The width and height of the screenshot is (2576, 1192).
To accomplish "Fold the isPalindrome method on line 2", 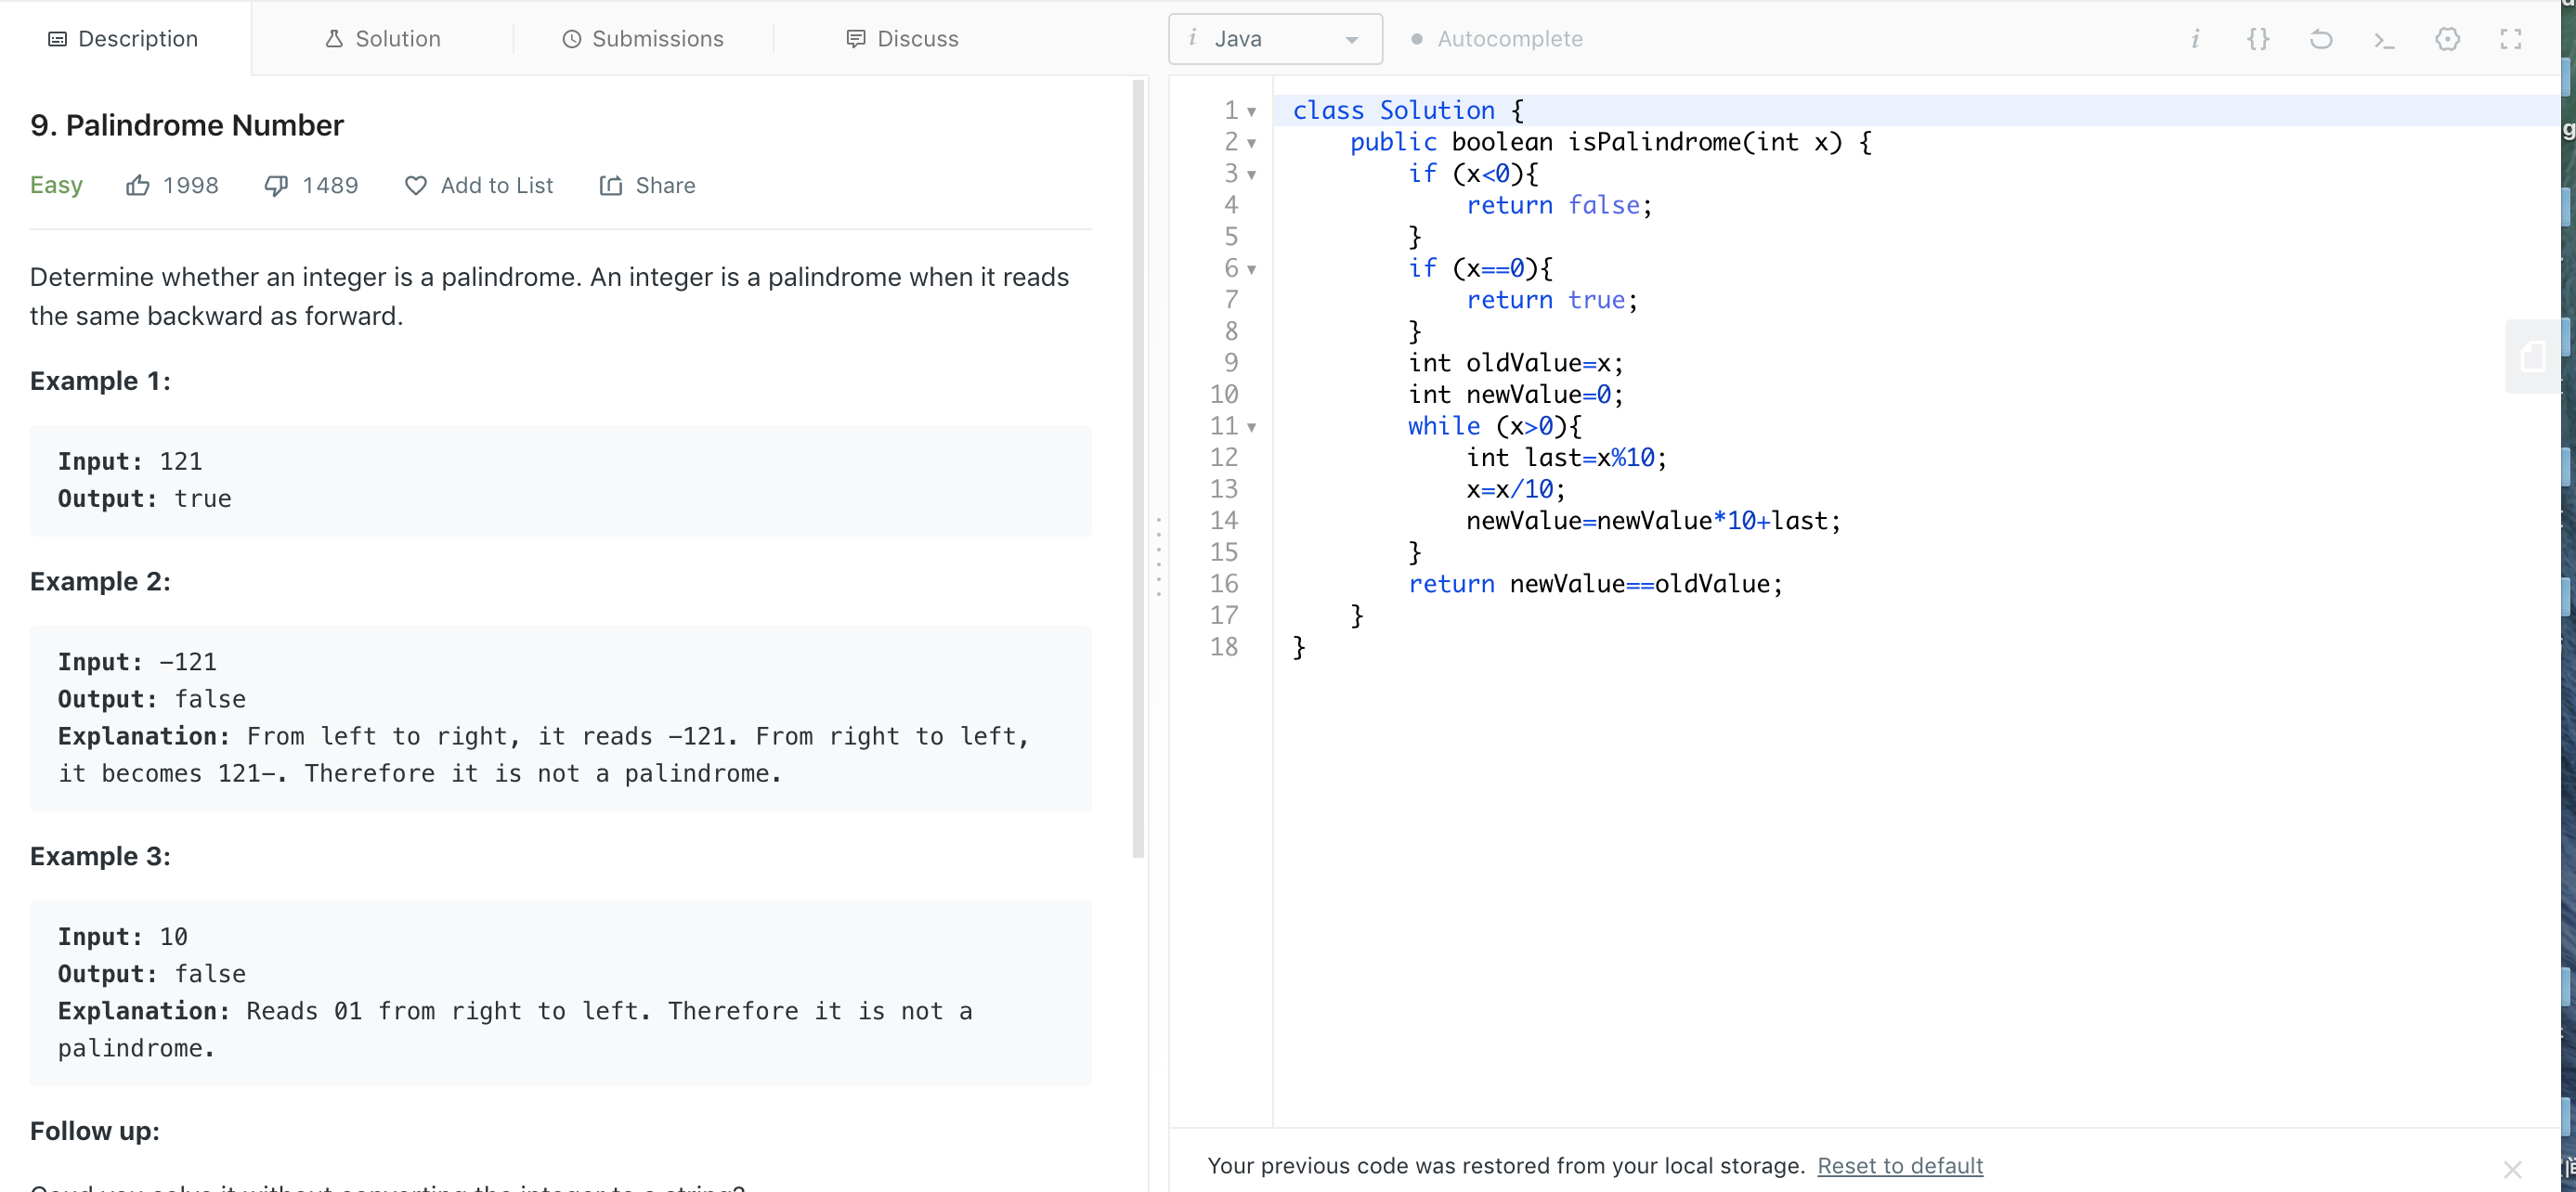I will click(x=1252, y=144).
